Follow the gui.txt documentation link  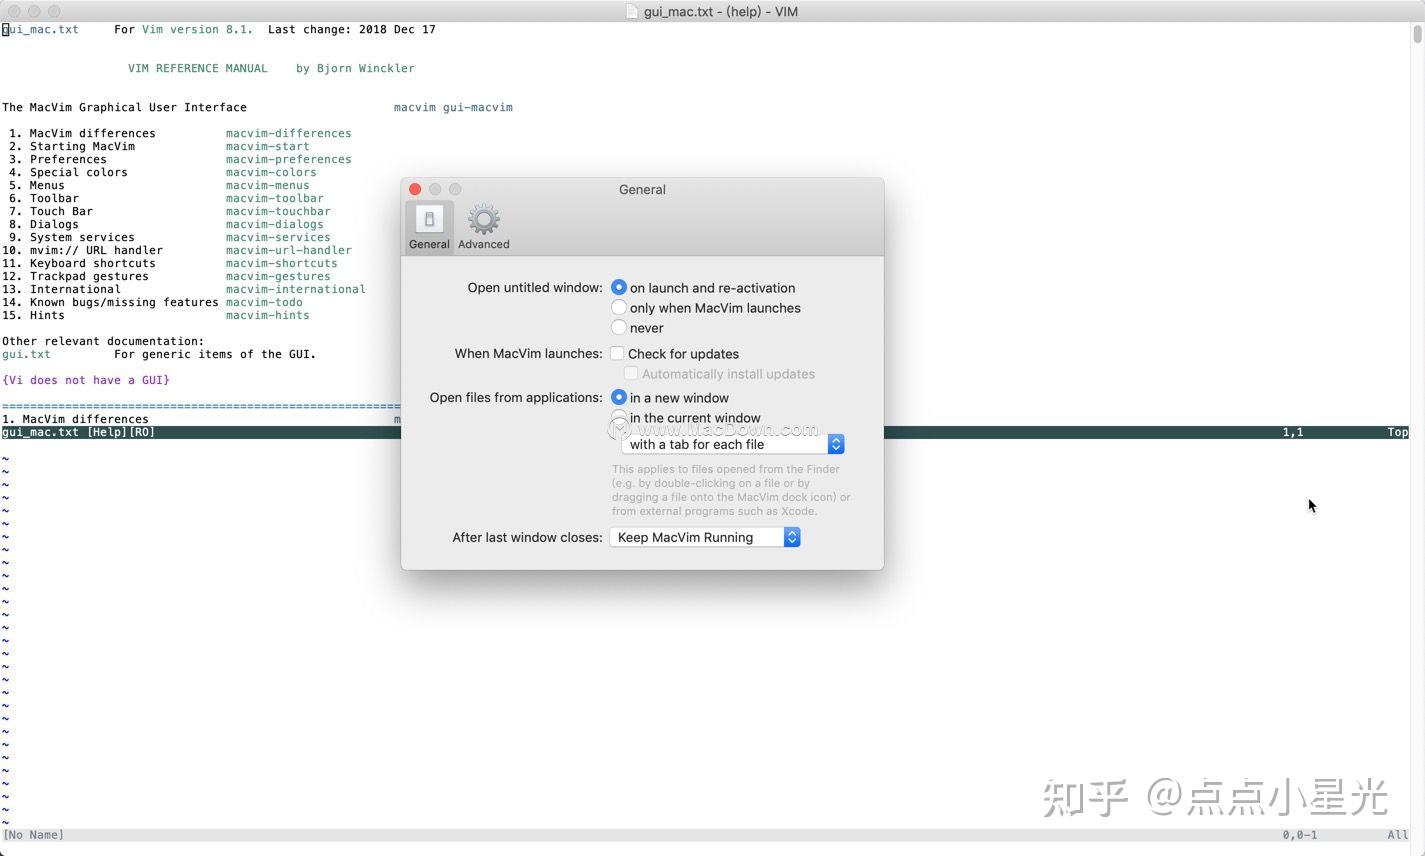coord(25,354)
